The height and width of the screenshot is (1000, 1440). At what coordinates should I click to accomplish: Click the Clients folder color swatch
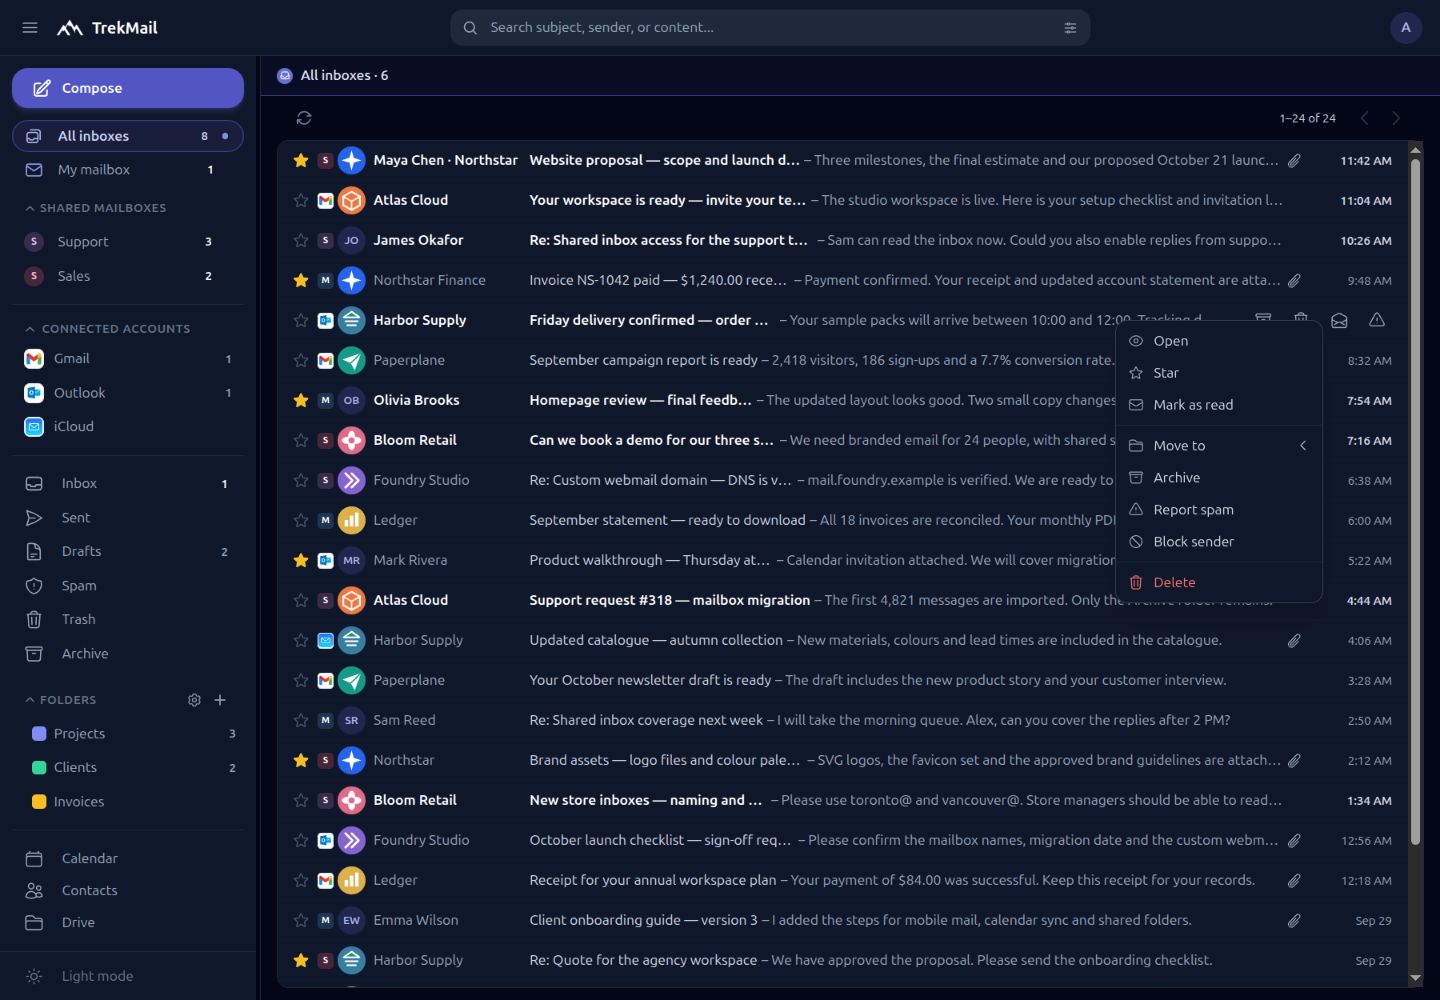39,768
